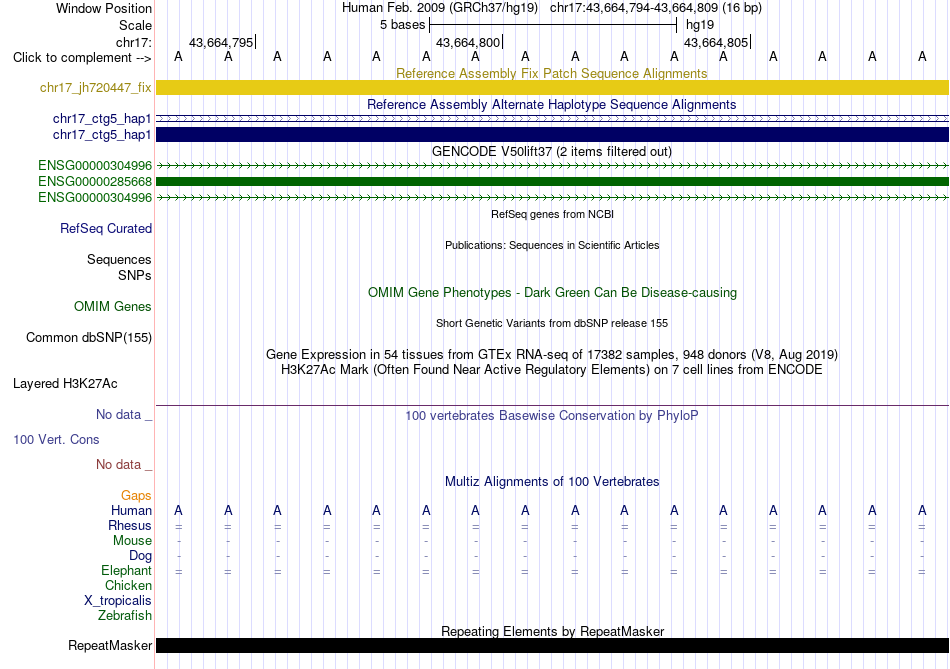Select the Sequences subtrack label
This screenshot has height=669, width=950.
pyautogui.click(x=119, y=259)
